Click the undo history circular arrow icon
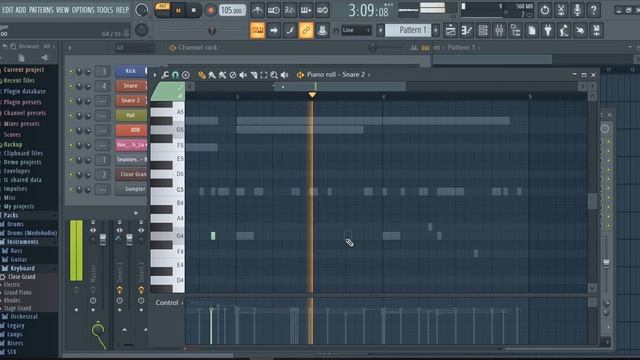This screenshot has width=640, height=360. (x=544, y=10)
